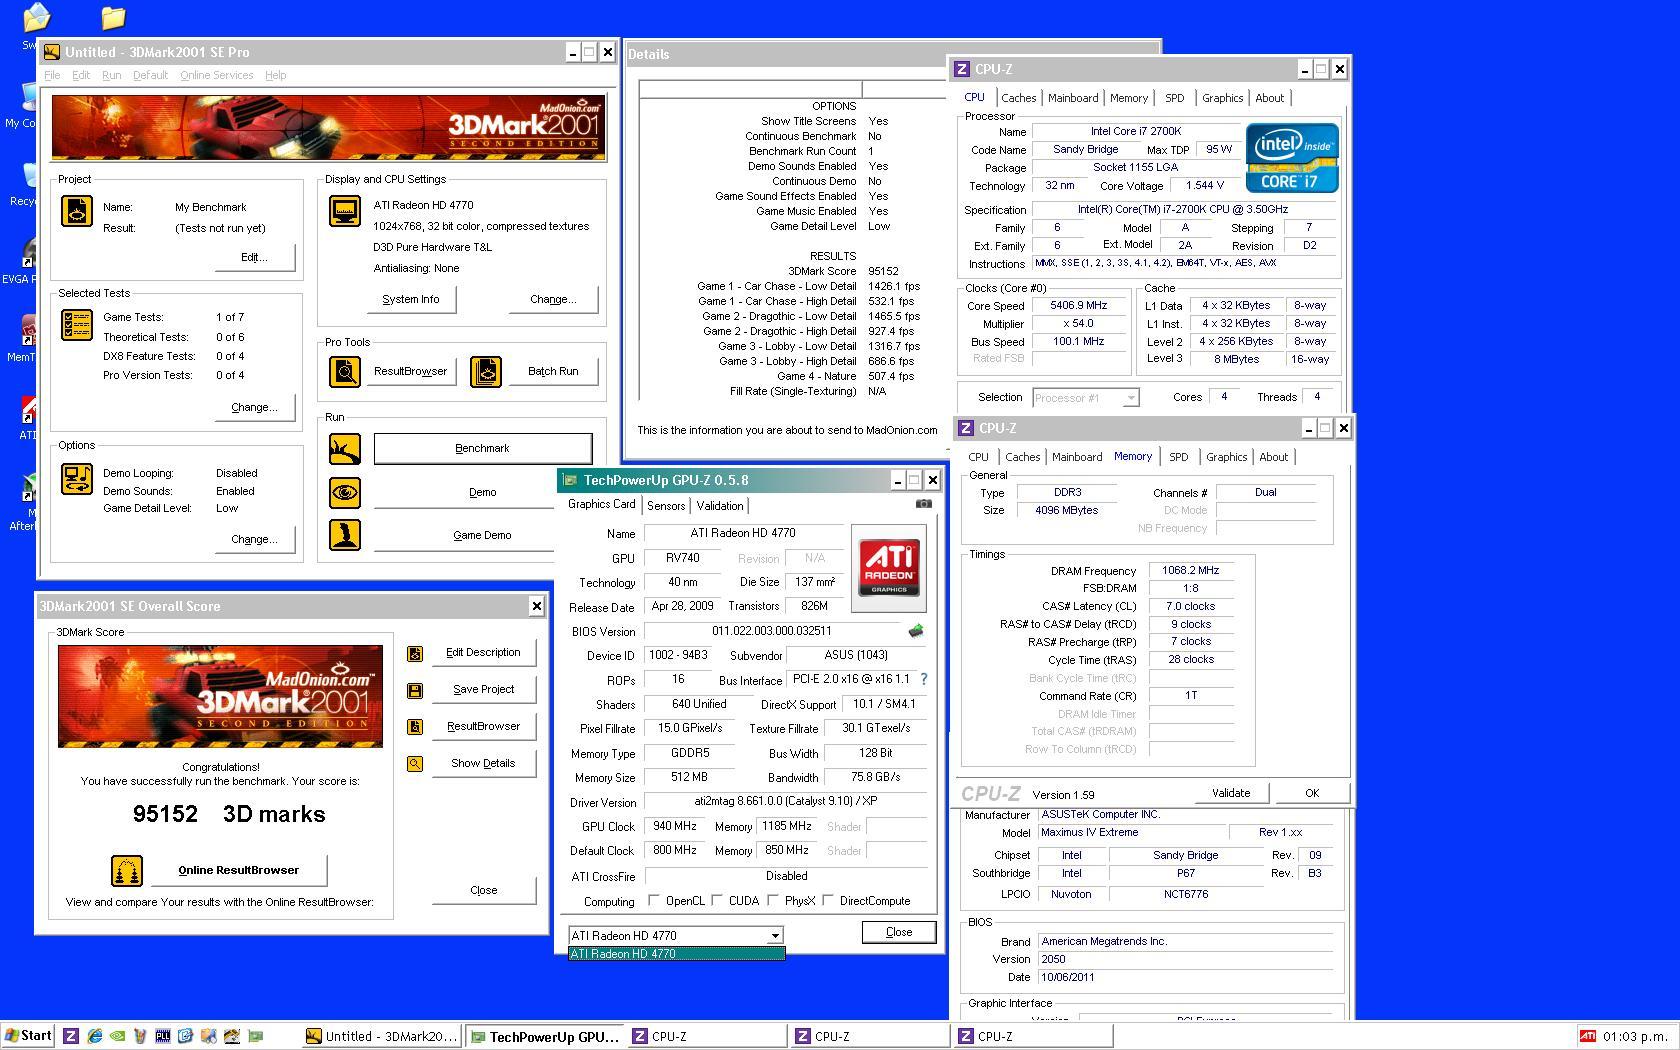Enable the PhysX checkbox in GPU-Z
This screenshot has height=1050, width=1680.
(x=773, y=900)
